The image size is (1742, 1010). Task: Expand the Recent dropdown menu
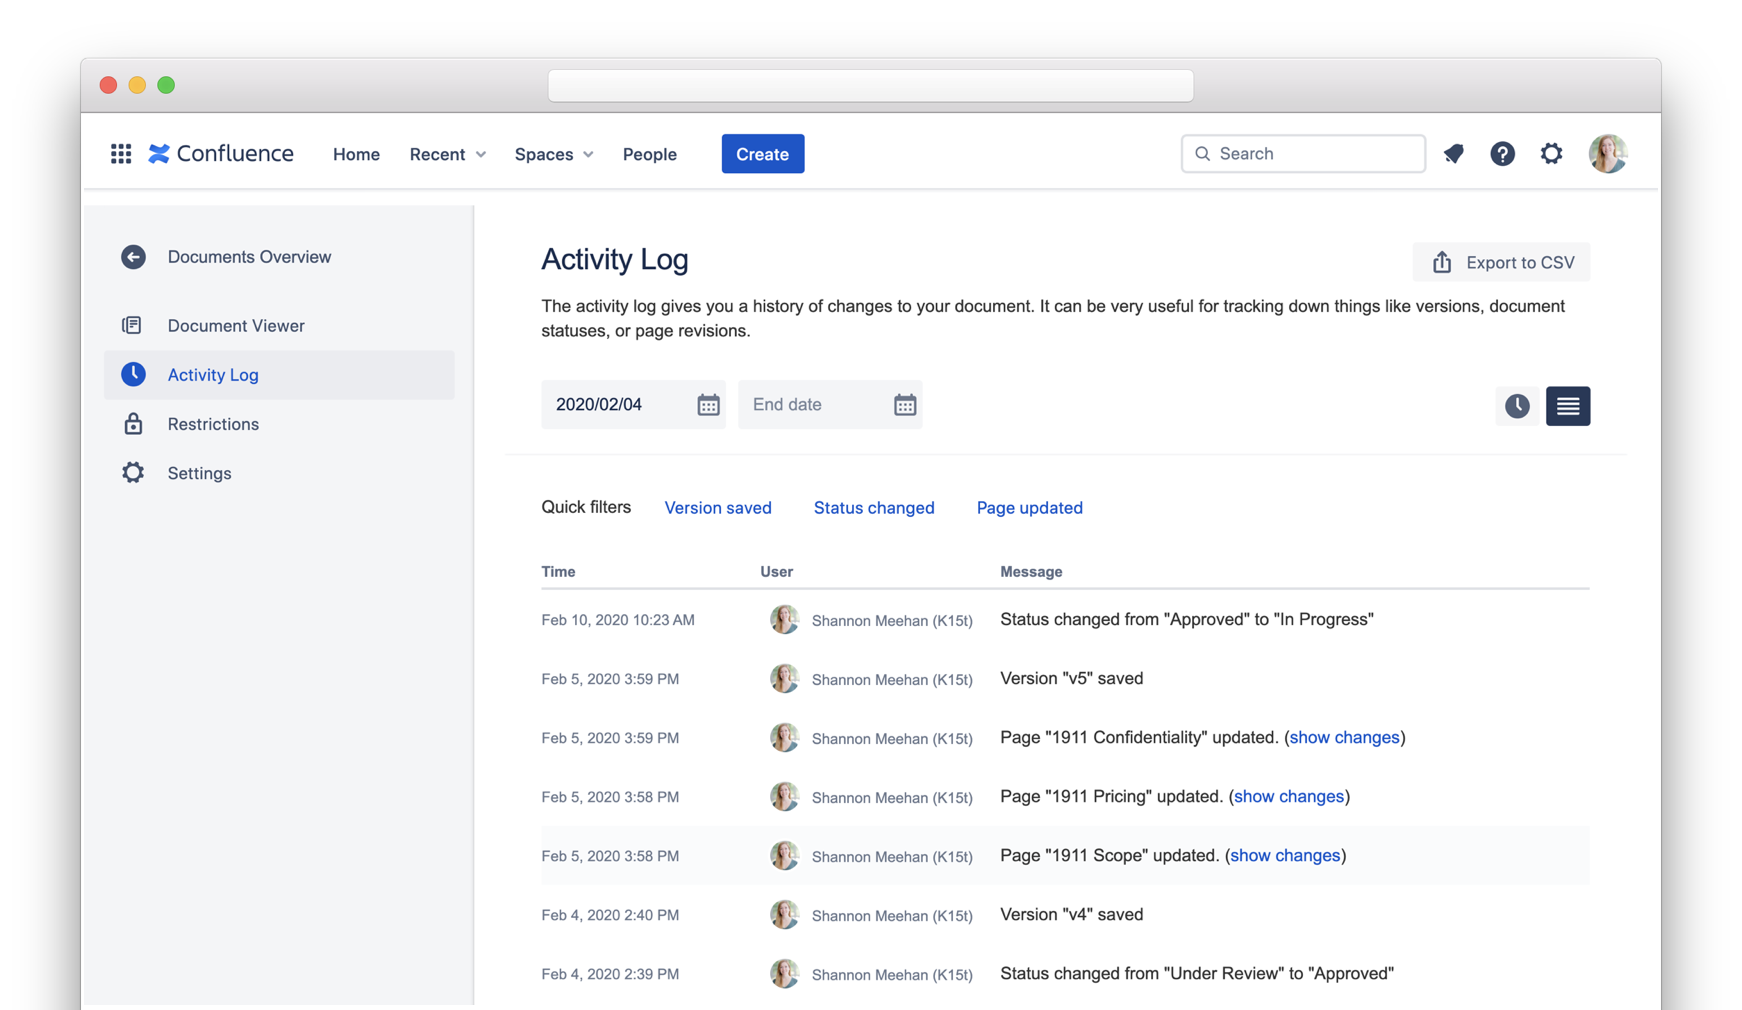447,154
